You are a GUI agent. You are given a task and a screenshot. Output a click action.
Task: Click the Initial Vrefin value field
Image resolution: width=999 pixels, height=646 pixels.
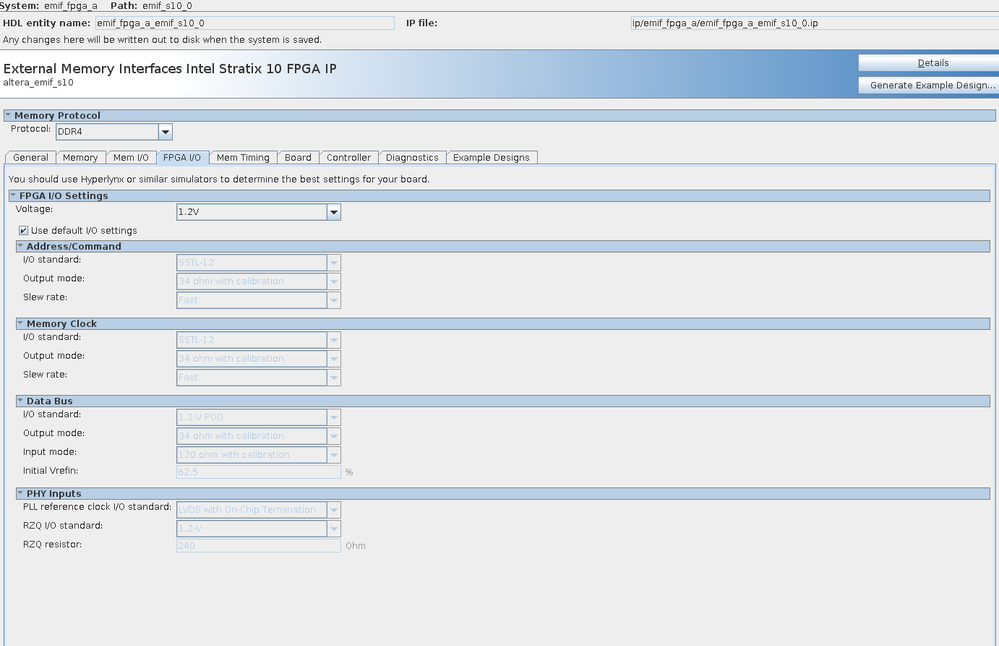259,472
